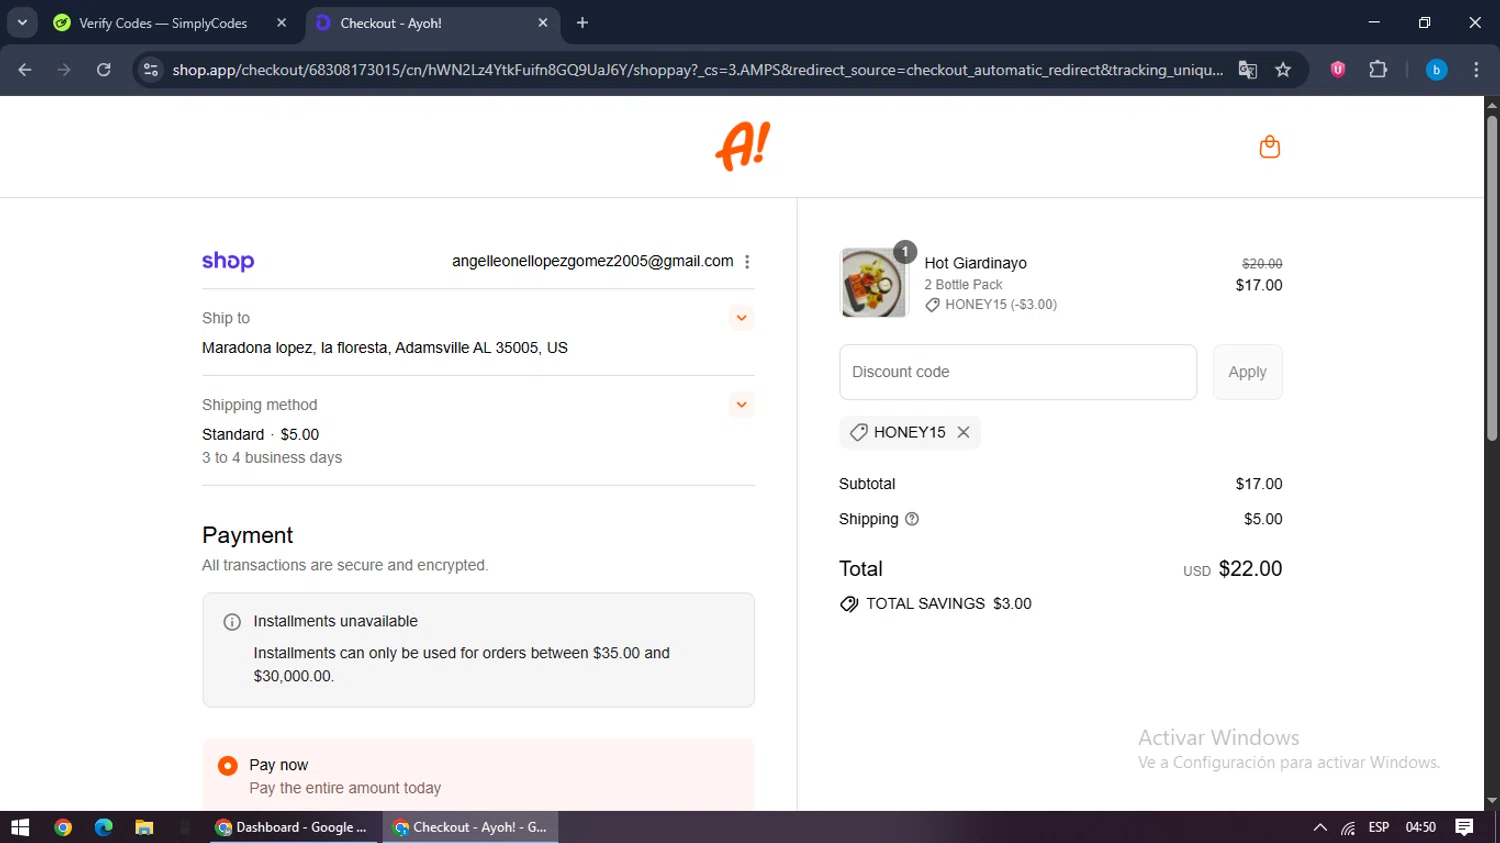Click the TOTAL SAVINGS tag icon
The height and width of the screenshot is (843, 1500).
849,604
